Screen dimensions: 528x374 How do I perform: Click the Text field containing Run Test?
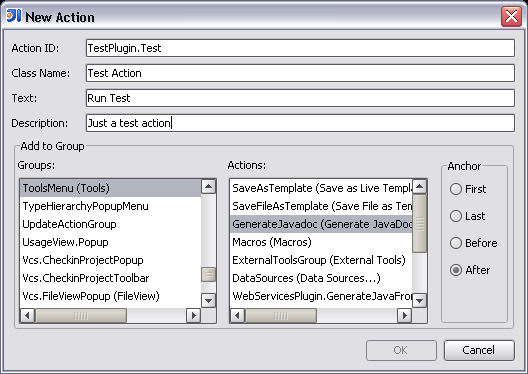click(x=300, y=98)
